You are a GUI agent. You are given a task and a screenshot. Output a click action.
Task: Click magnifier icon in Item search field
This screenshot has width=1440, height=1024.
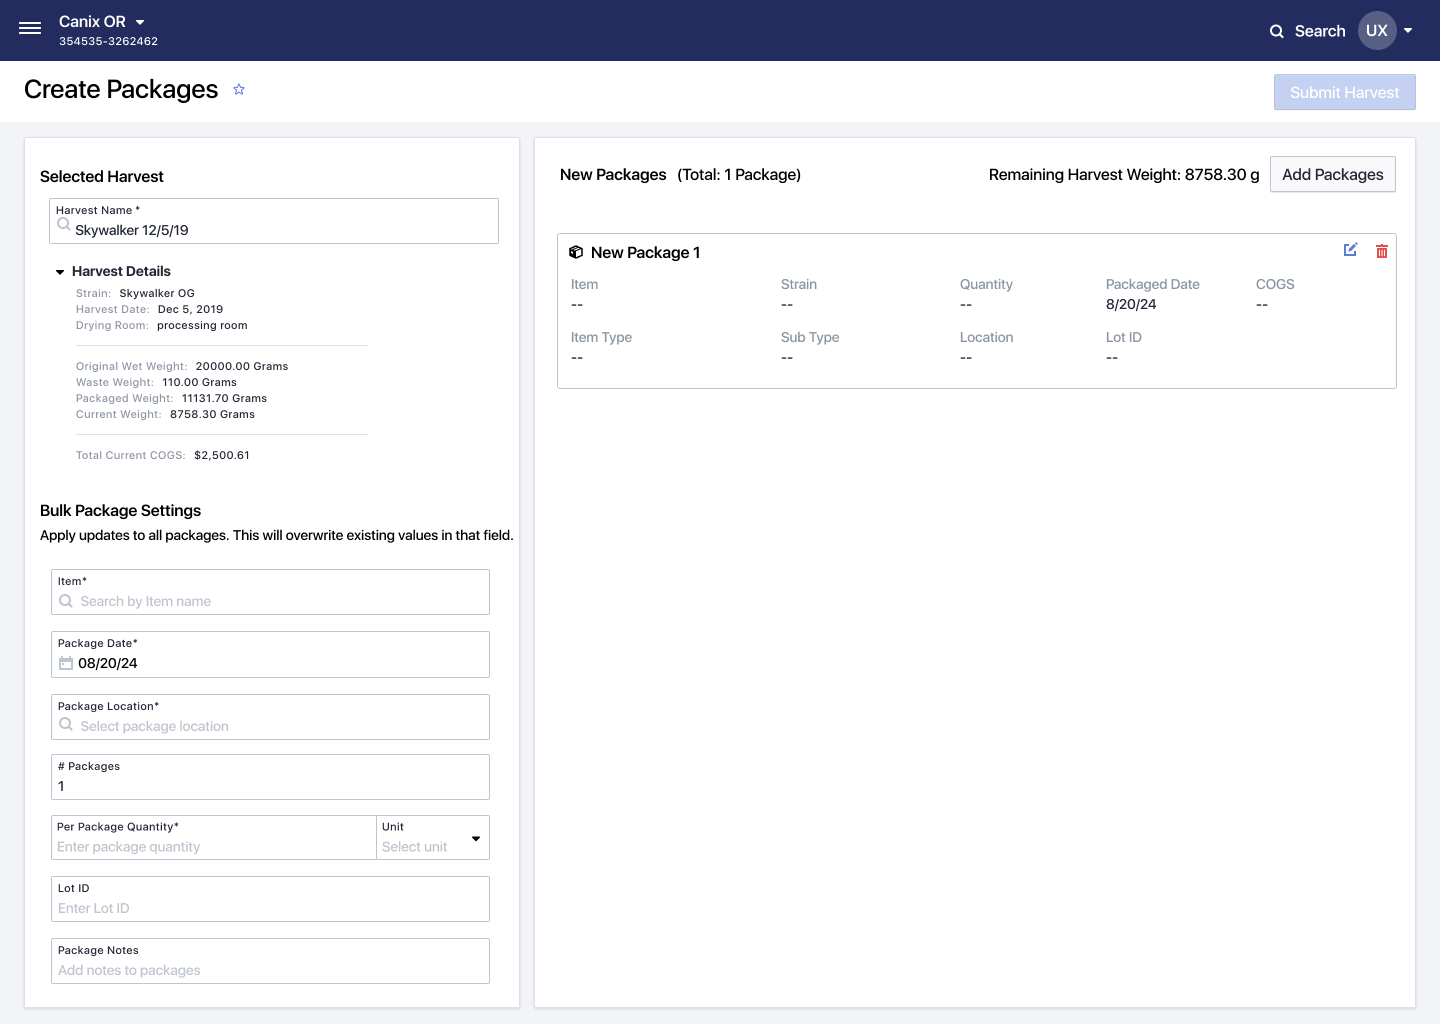66,601
